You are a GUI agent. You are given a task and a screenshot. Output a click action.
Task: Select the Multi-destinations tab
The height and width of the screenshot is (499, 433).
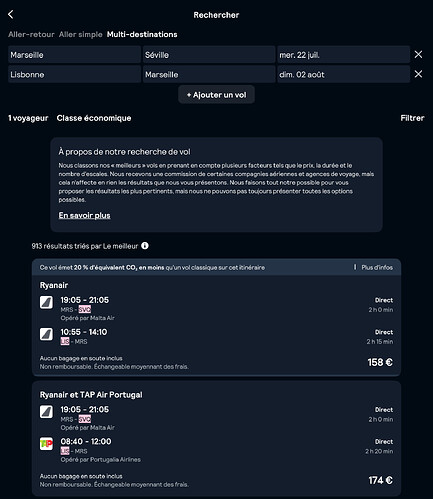pyautogui.click(x=142, y=35)
